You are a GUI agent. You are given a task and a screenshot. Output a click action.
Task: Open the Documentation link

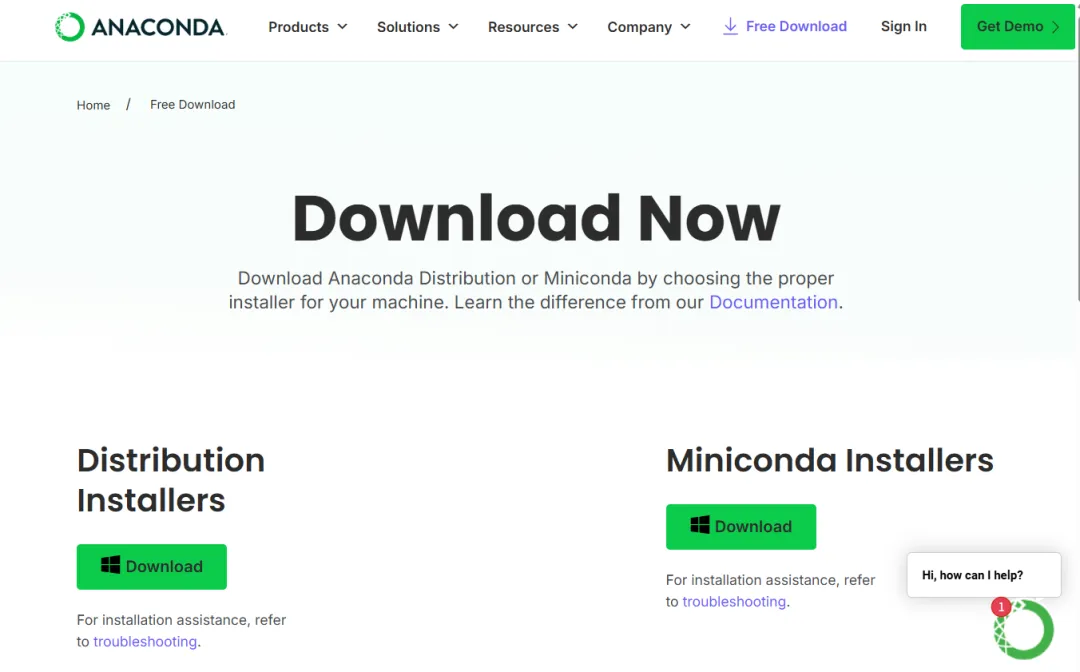point(773,302)
